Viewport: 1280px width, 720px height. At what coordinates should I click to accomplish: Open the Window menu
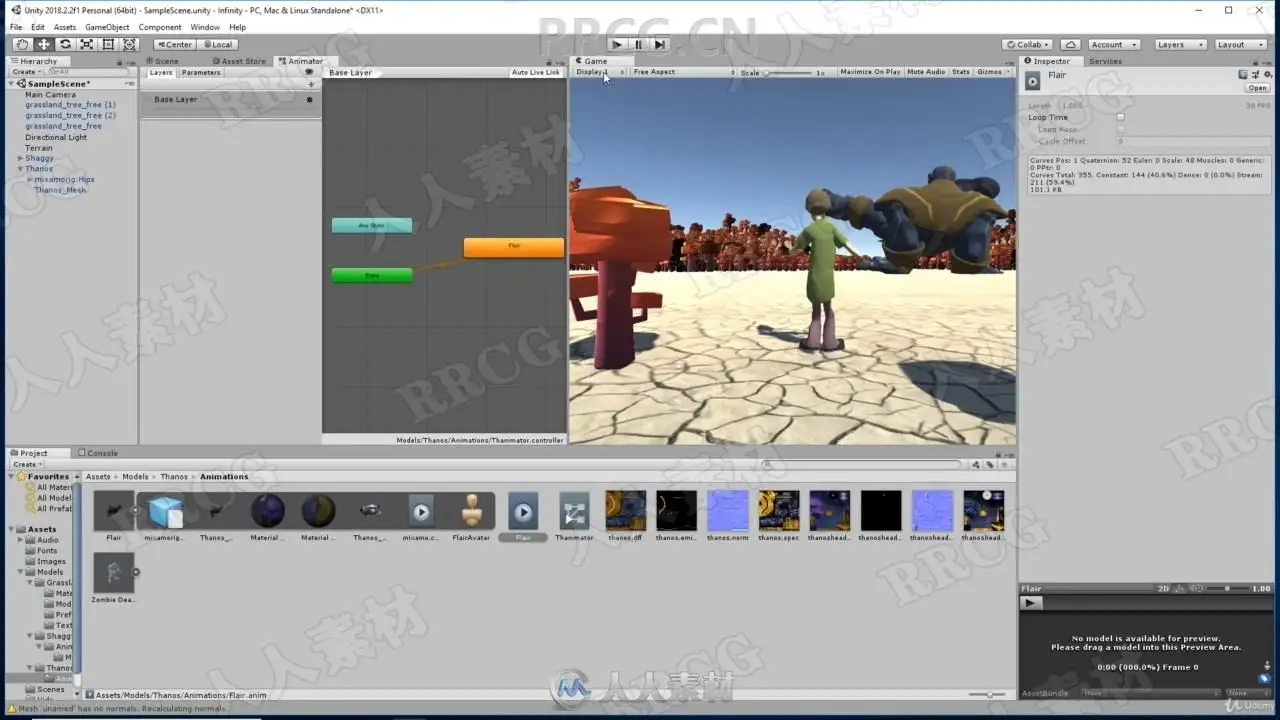[205, 27]
